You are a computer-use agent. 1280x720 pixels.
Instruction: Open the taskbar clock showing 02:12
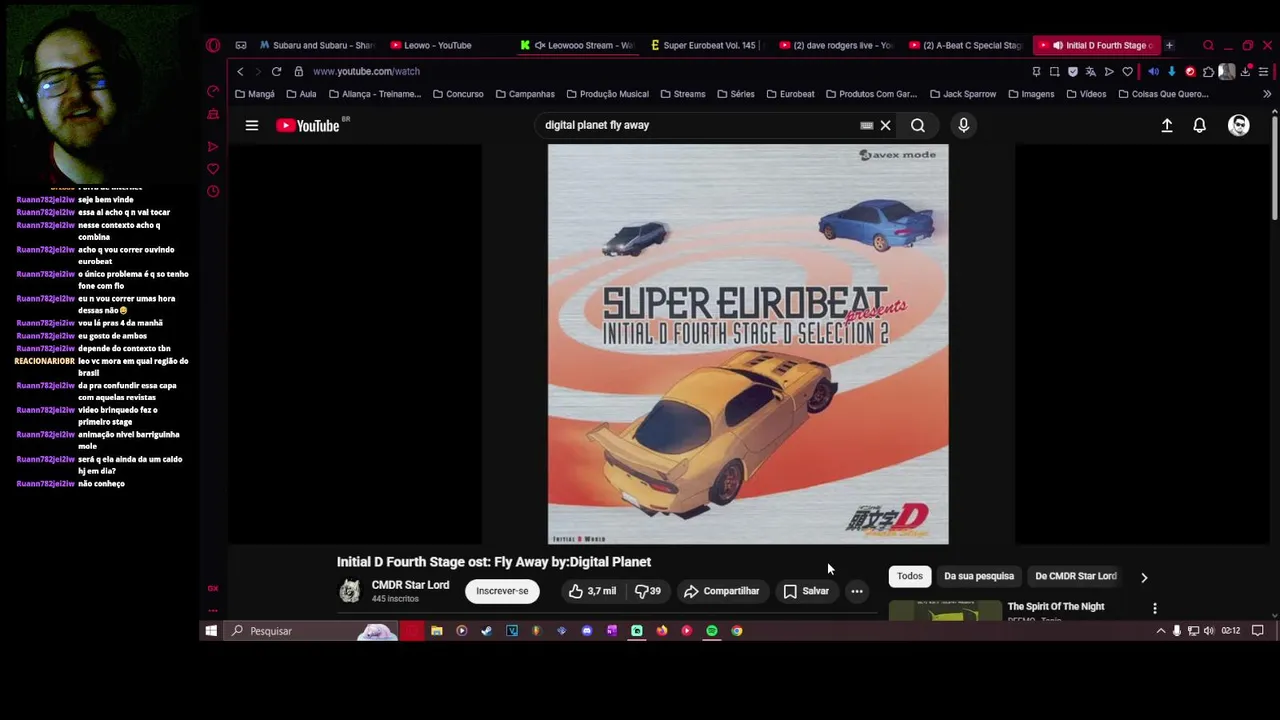[1231, 631]
